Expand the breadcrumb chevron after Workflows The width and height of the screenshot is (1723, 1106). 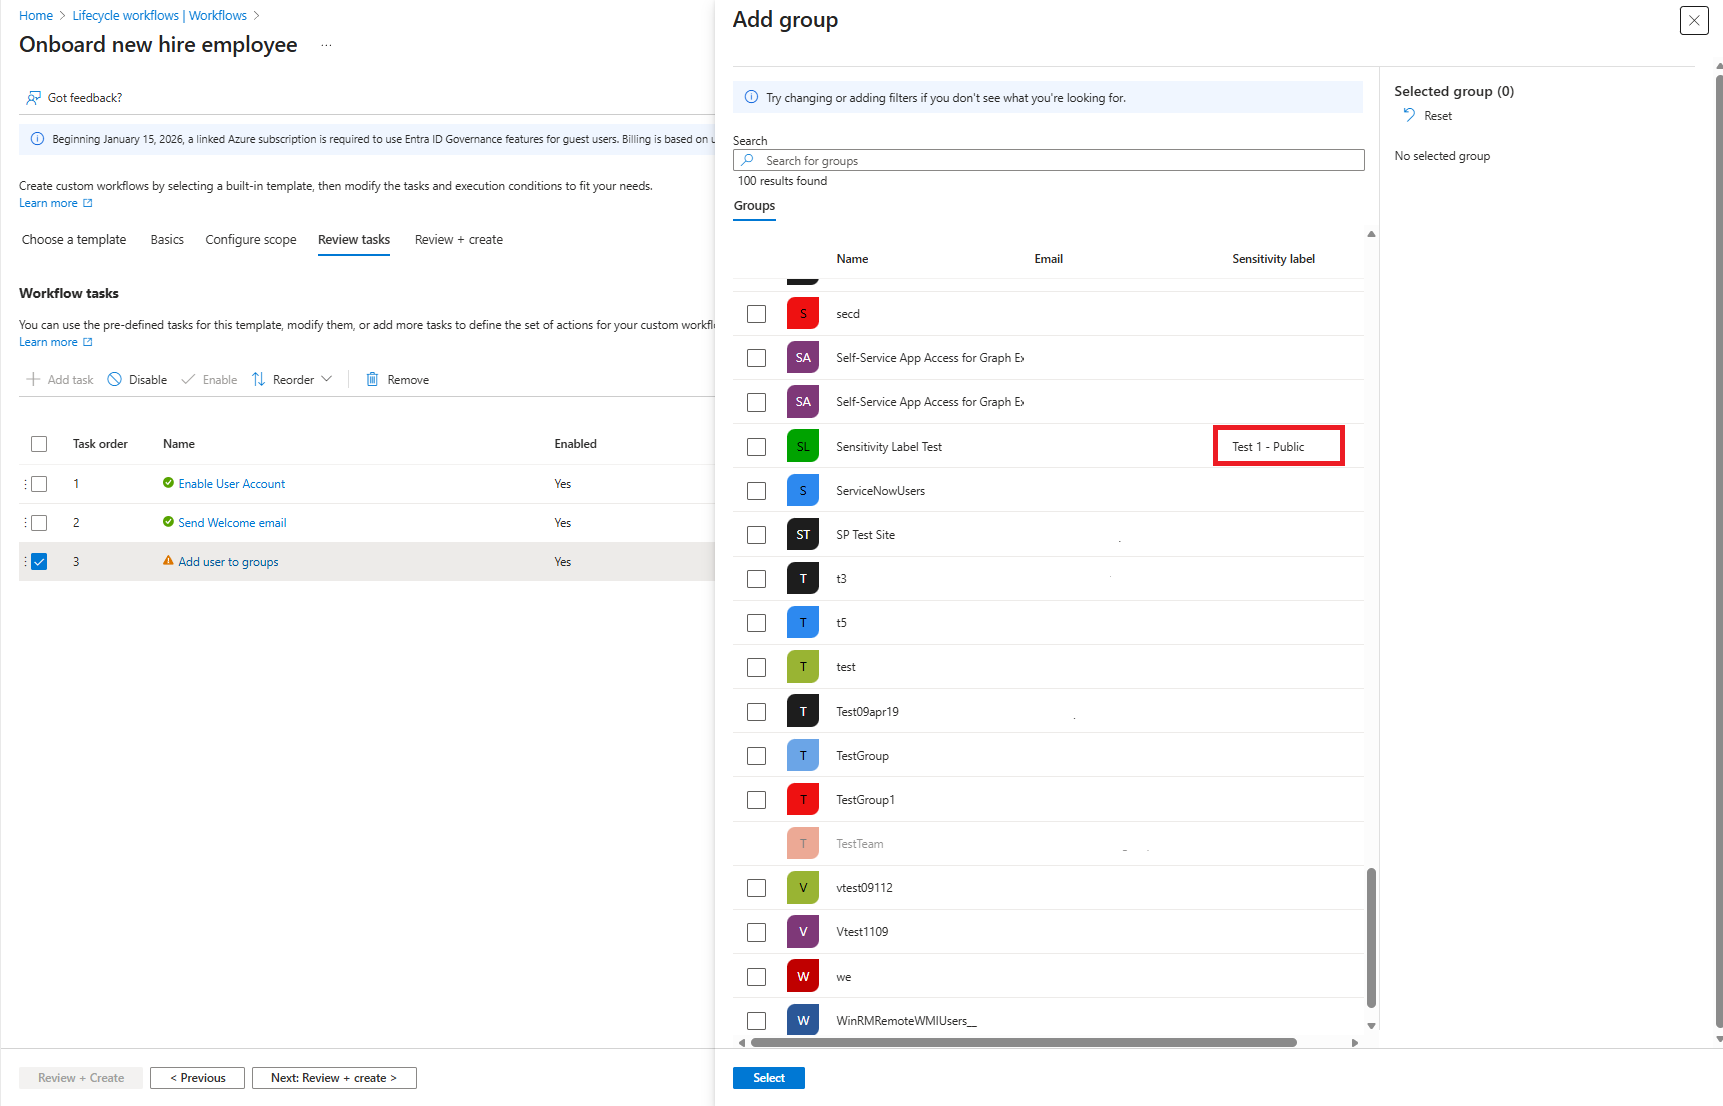pyautogui.click(x=257, y=15)
